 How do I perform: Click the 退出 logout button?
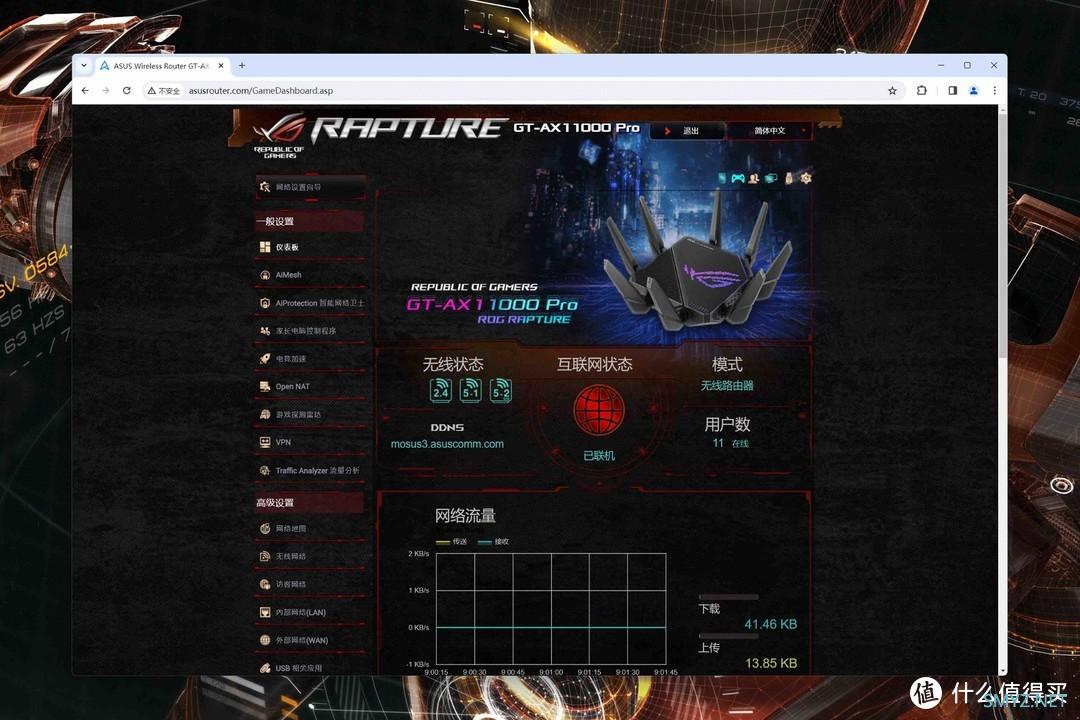pos(687,131)
